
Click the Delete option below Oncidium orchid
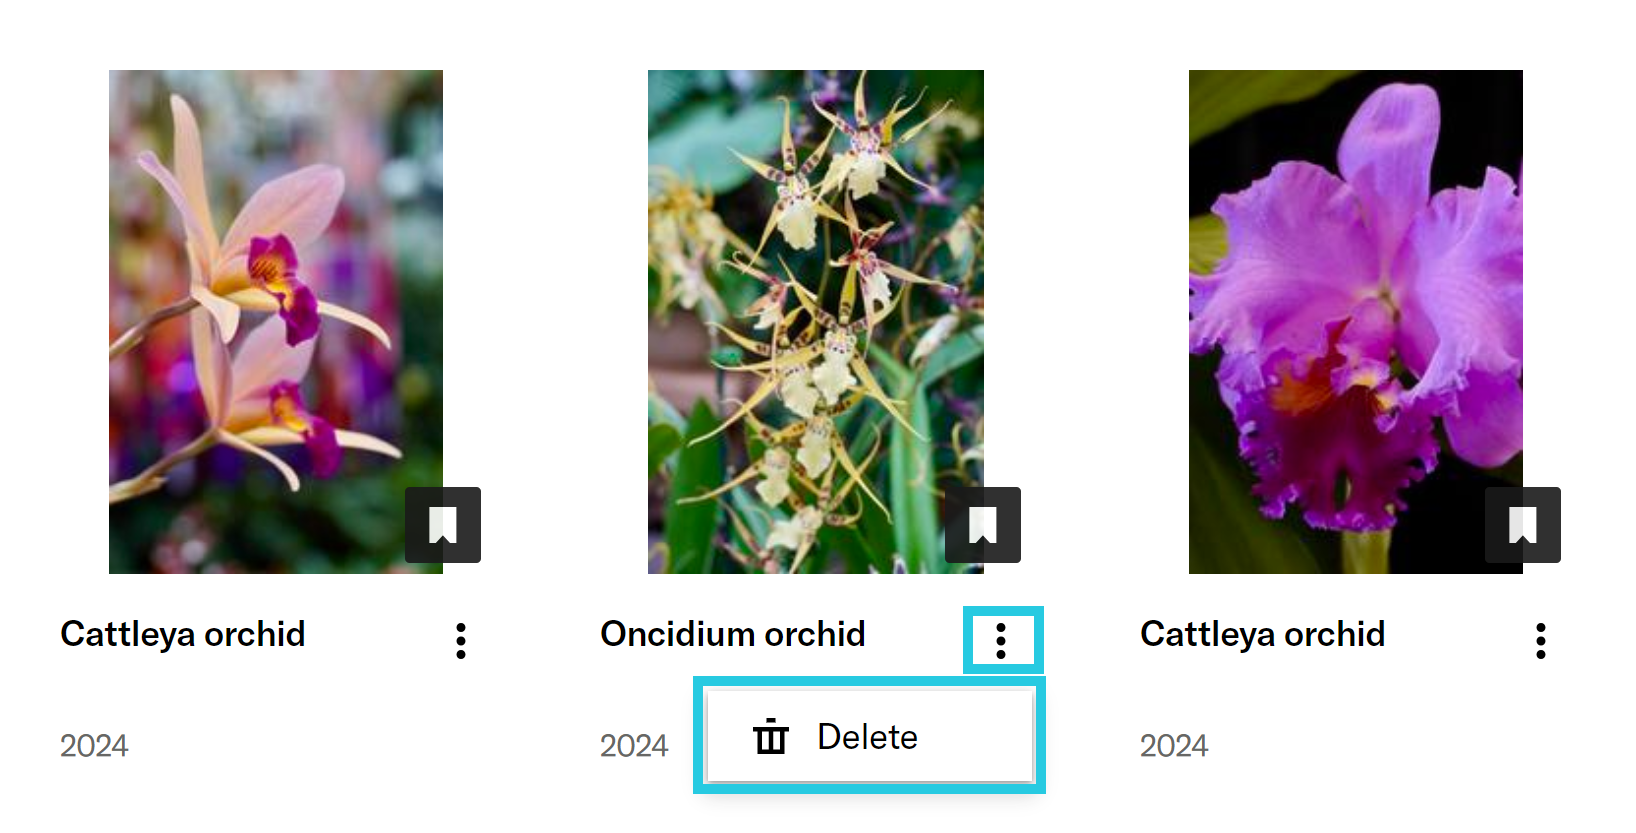click(x=867, y=737)
